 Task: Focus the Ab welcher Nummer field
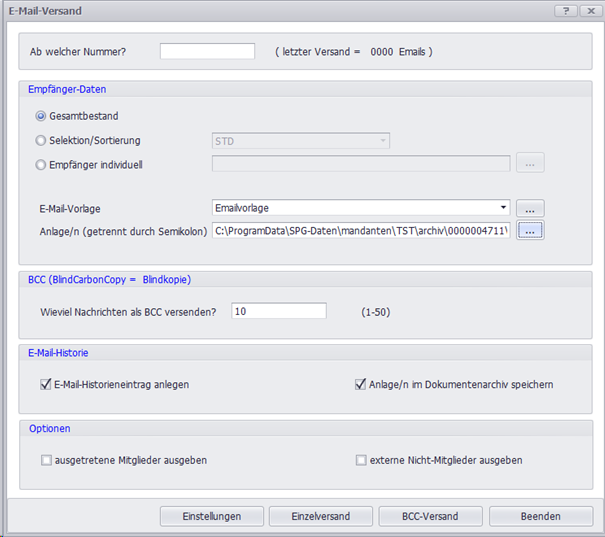207,51
